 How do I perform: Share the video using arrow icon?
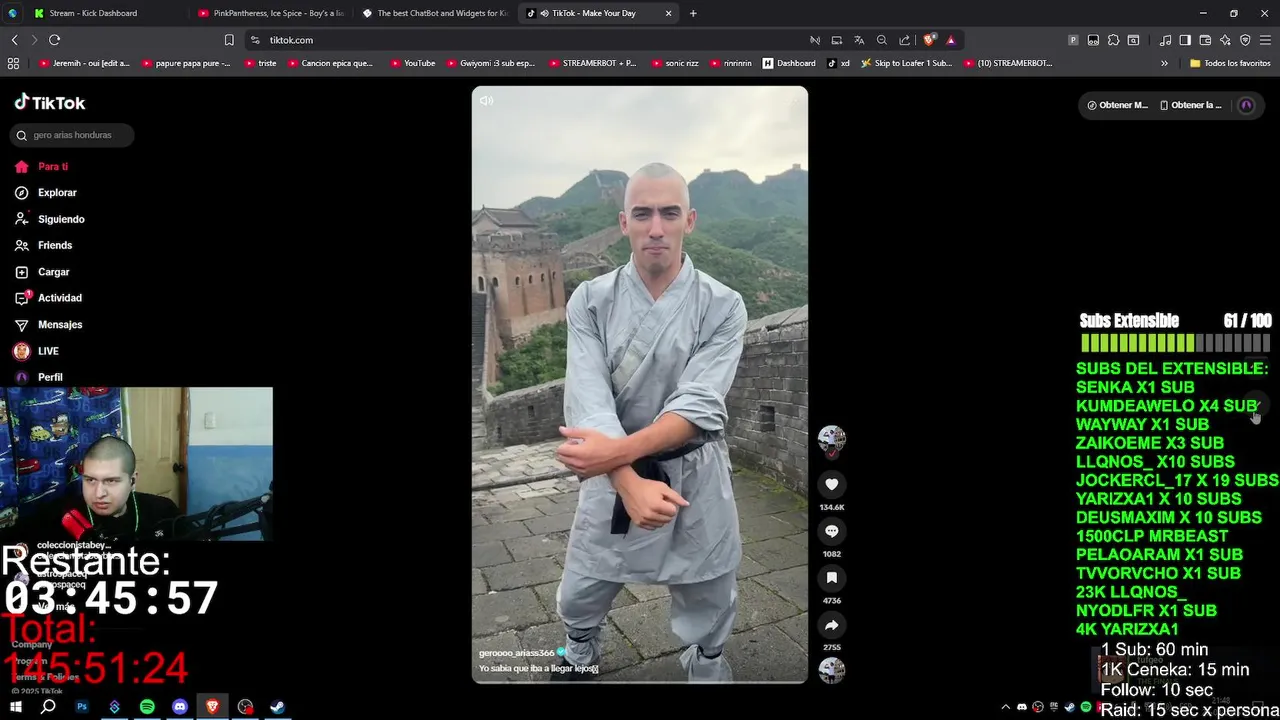[x=831, y=625]
